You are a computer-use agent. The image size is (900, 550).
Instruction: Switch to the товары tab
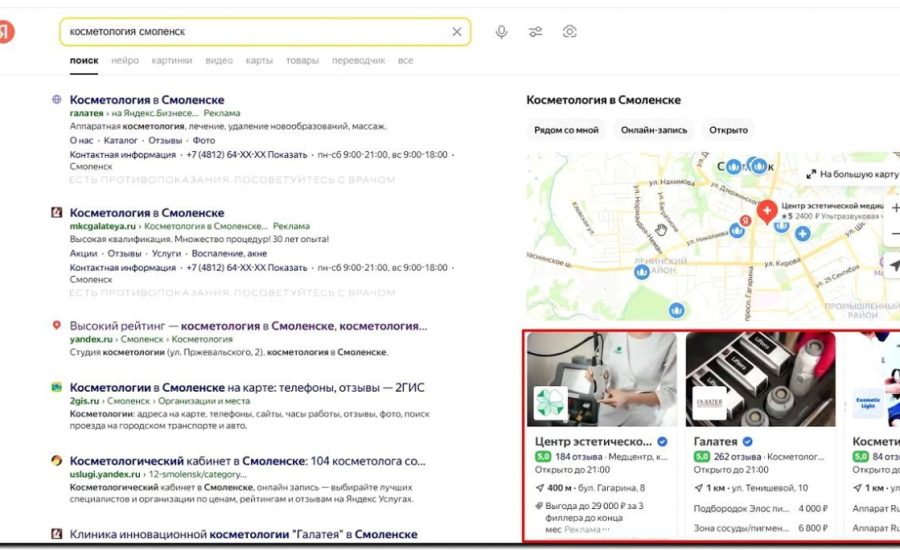302,60
